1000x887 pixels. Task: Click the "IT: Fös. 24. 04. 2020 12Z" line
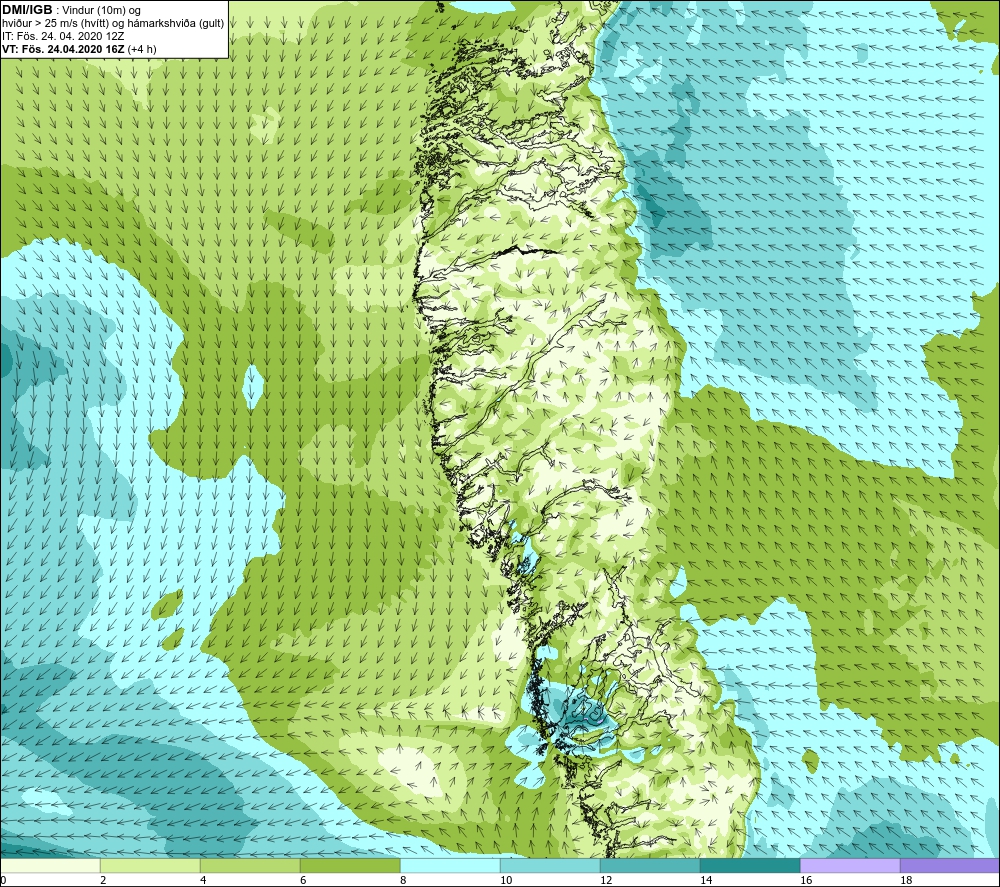(x=63, y=36)
